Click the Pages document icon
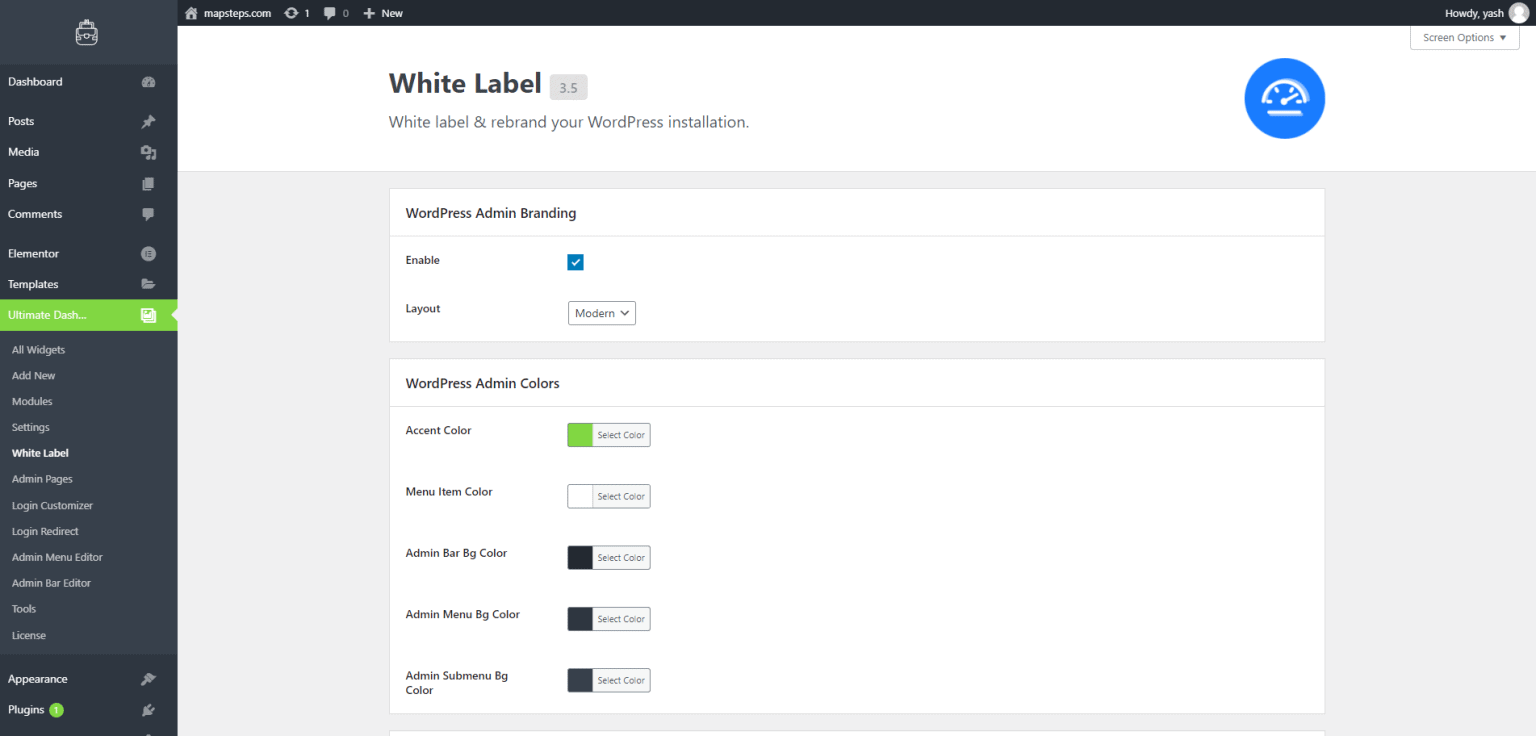Viewport: 1536px width, 736px height. click(148, 183)
